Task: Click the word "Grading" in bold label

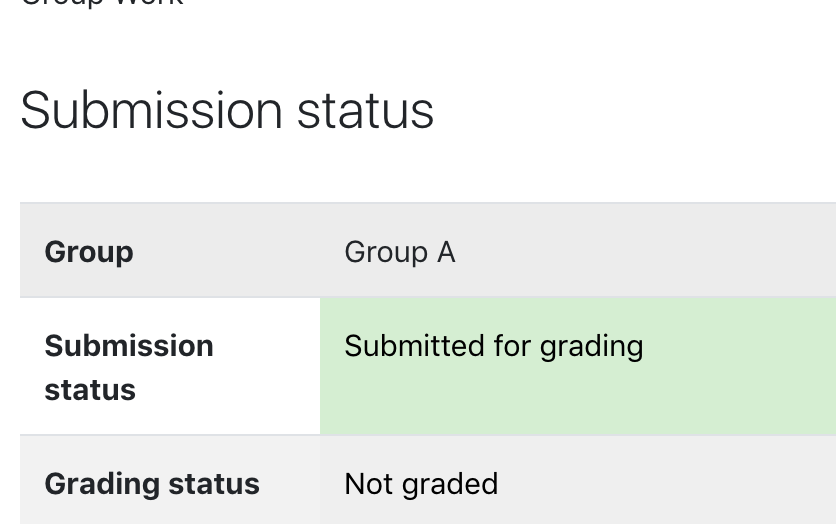Action: (x=102, y=484)
